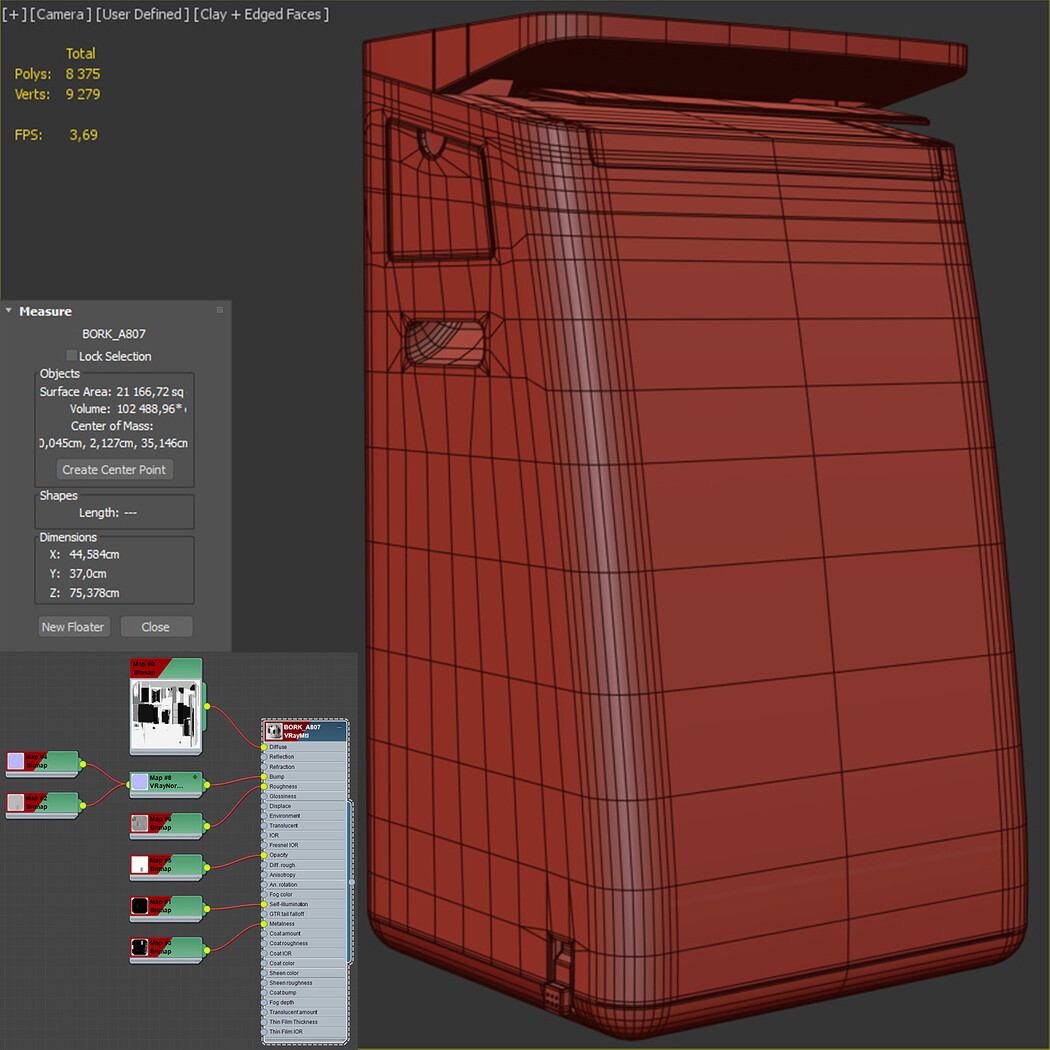The height and width of the screenshot is (1050, 1050).
Task: Click the FPS value 3,69
Action: coord(84,135)
